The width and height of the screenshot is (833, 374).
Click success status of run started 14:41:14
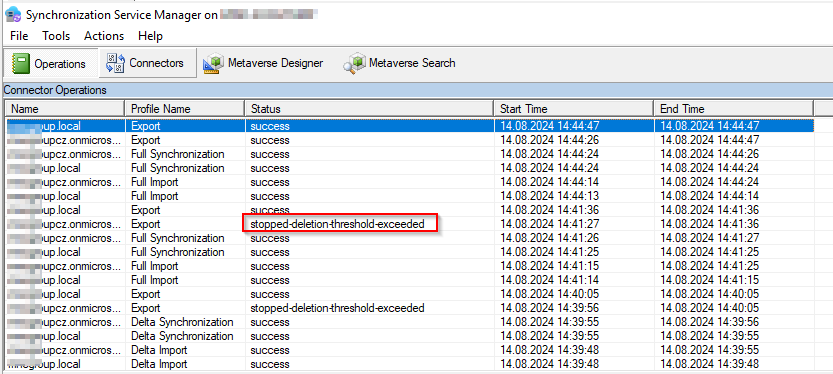pos(270,280)
